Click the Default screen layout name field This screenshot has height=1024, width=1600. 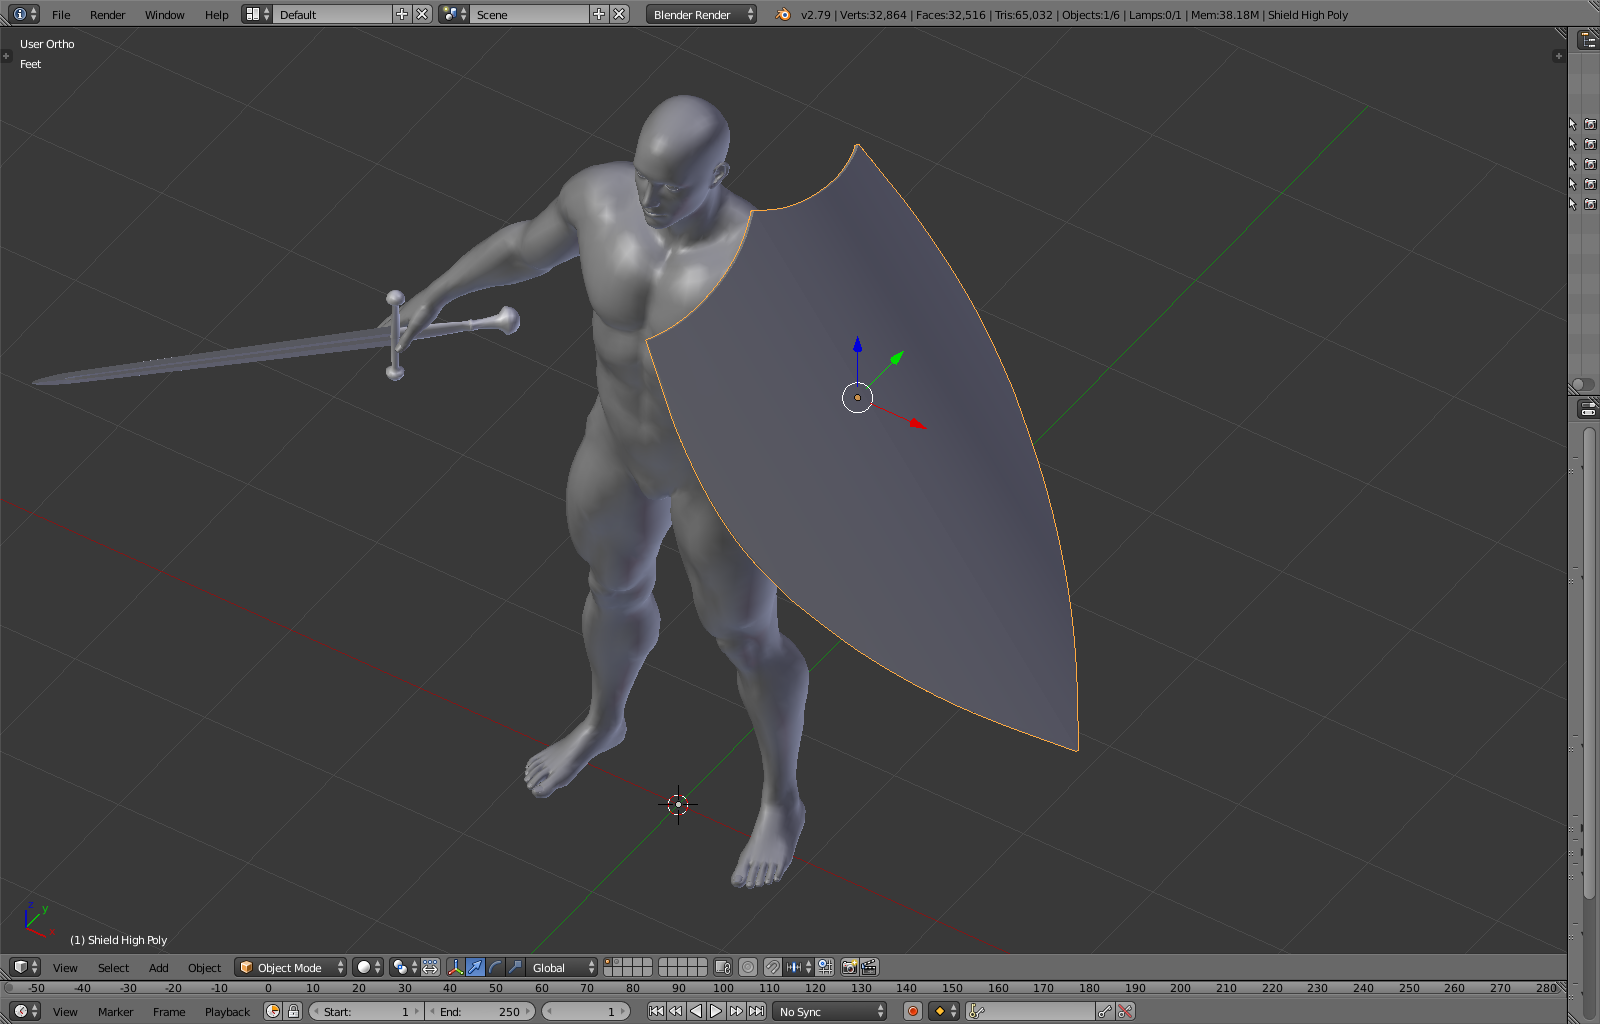pyautogui.click(x=332, y=14)
